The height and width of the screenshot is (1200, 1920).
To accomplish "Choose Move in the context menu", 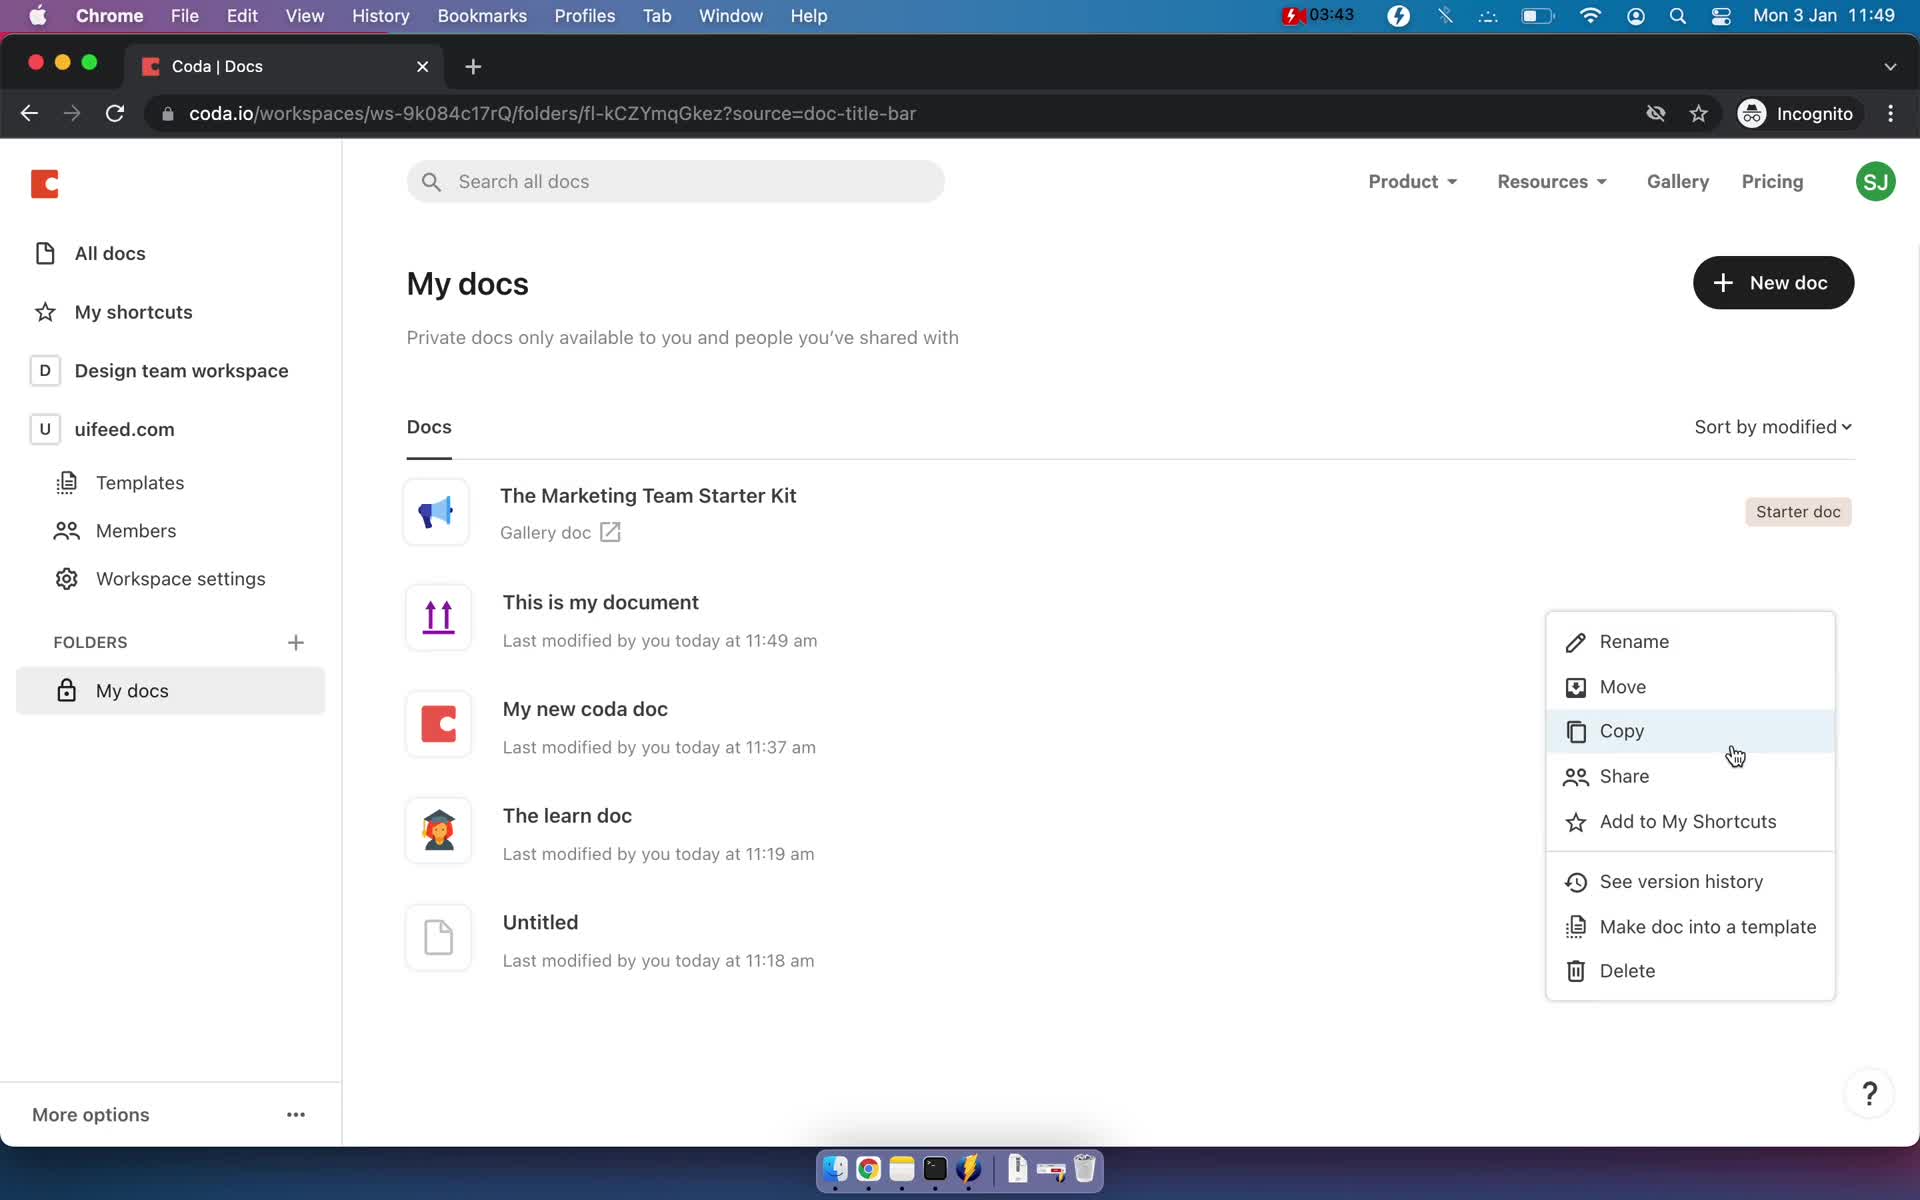I will (x=1690, y=687).
